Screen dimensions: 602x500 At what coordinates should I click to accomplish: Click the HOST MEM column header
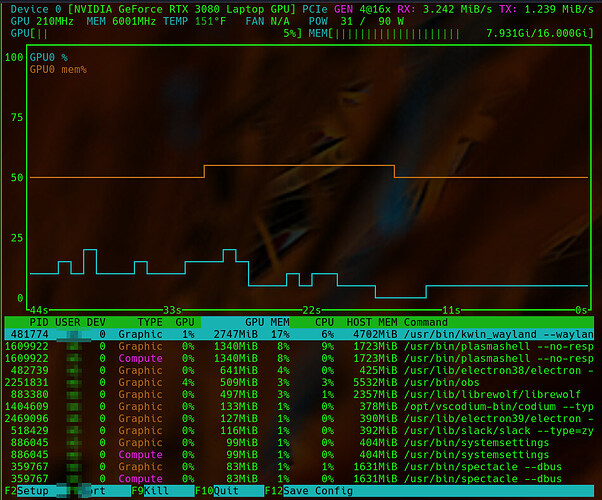[x=372, y=323]
